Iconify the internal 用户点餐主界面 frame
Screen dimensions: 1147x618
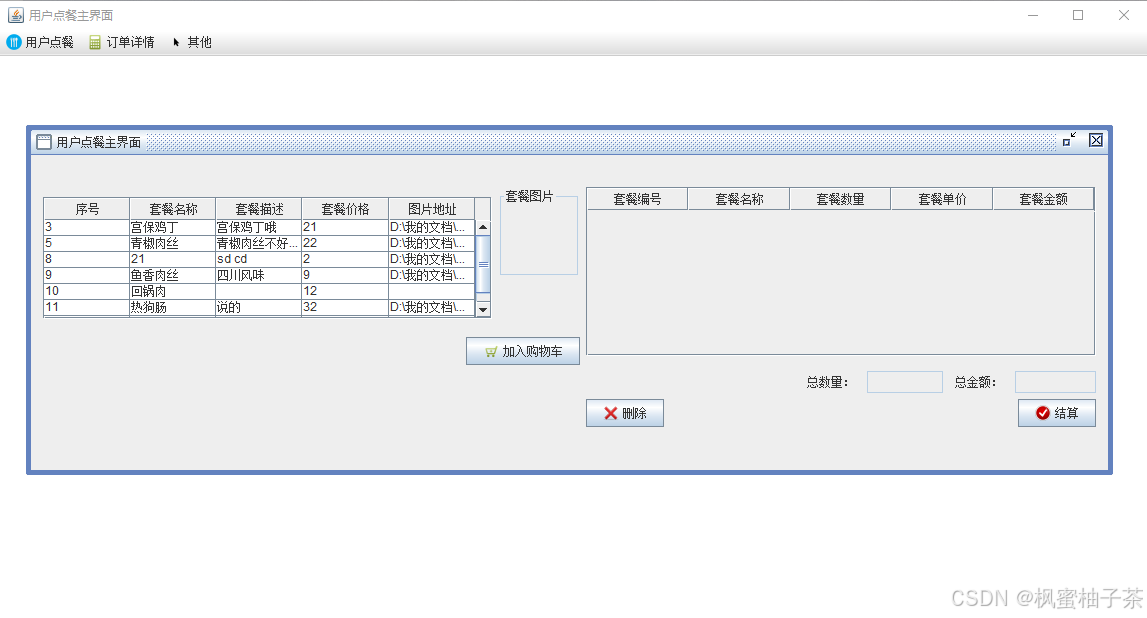click(x=1069, y=140)
